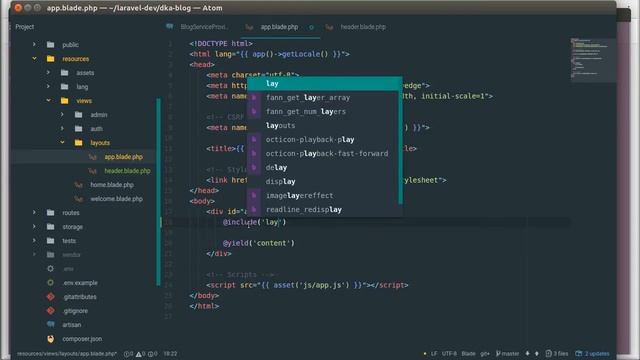
Task: Click the storage folder icon
Action: [x=51, y=227]
